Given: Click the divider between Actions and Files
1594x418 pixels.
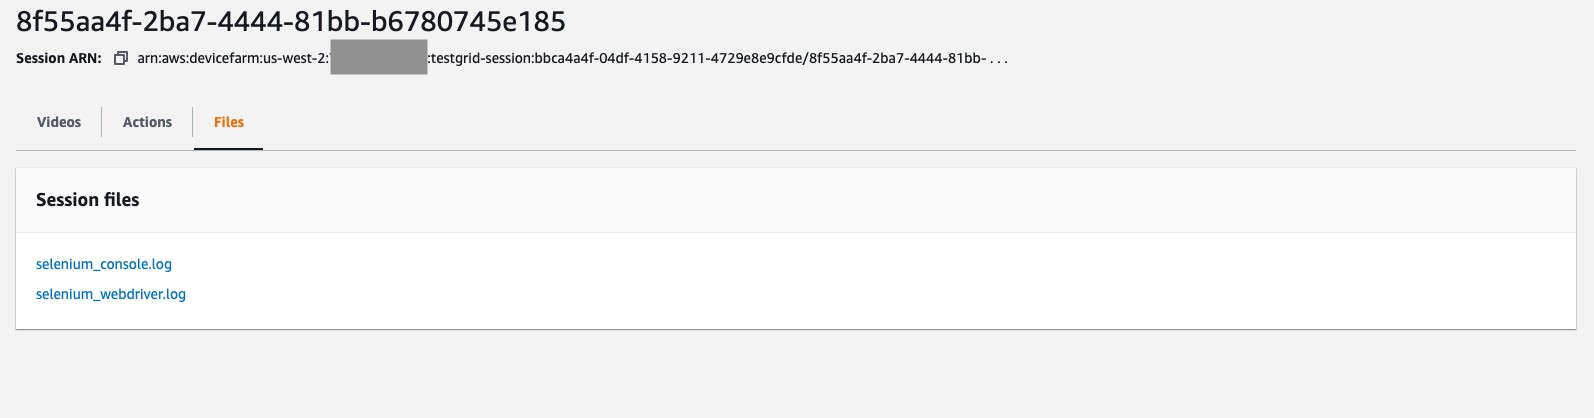Looking at the screenshot, I should pos(193,122).
